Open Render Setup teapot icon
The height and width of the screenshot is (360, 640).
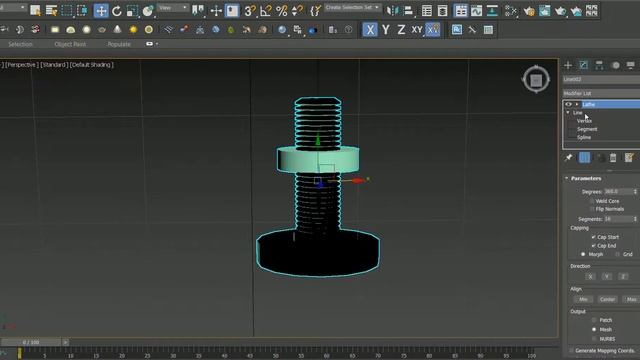[529, 11]
